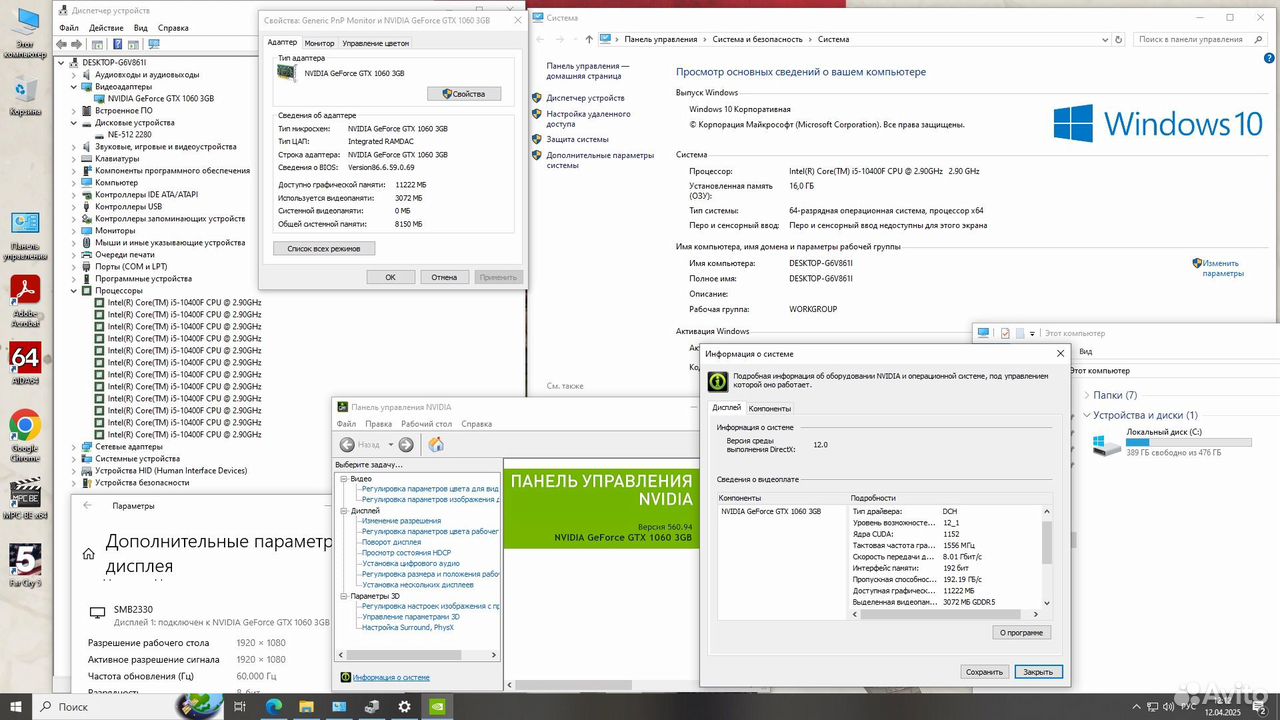
Task: Select the Корзина recycle bin desktop icon
Action: point(25,96)
